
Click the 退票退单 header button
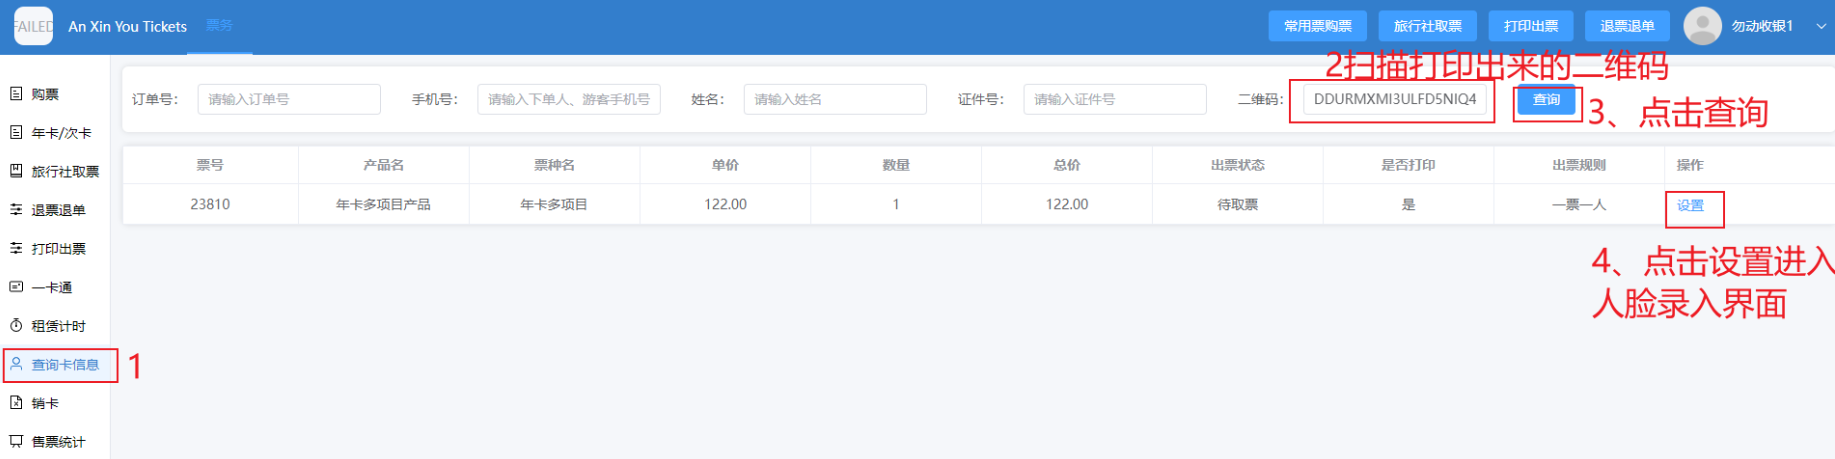[x=1627, y=26]
